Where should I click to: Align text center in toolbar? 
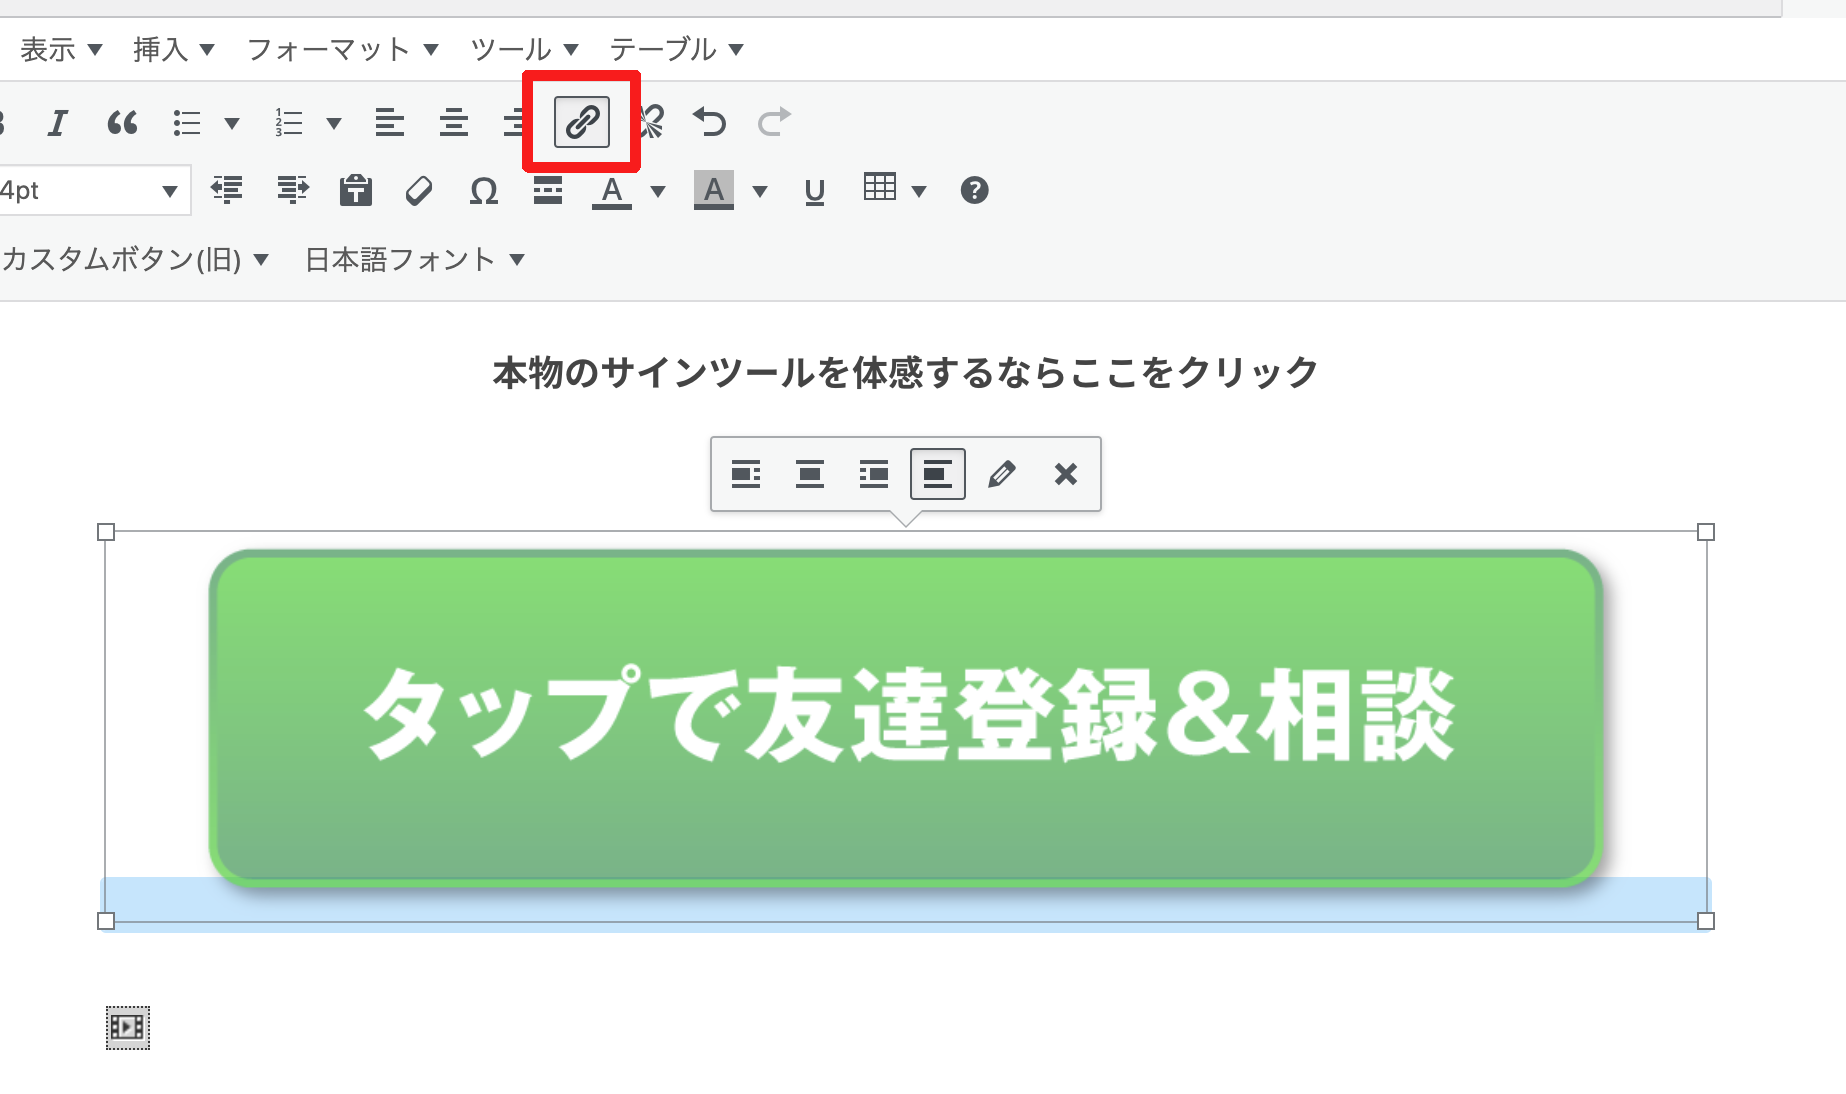tap(454, 123)
